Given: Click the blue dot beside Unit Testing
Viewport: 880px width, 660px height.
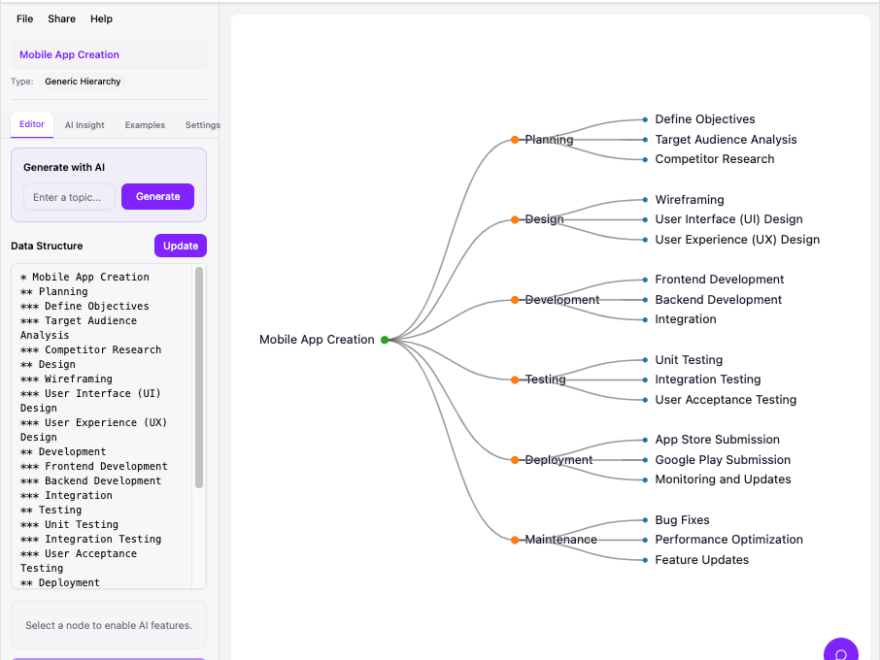Looking at the screenshot, I should pos(644,359).
